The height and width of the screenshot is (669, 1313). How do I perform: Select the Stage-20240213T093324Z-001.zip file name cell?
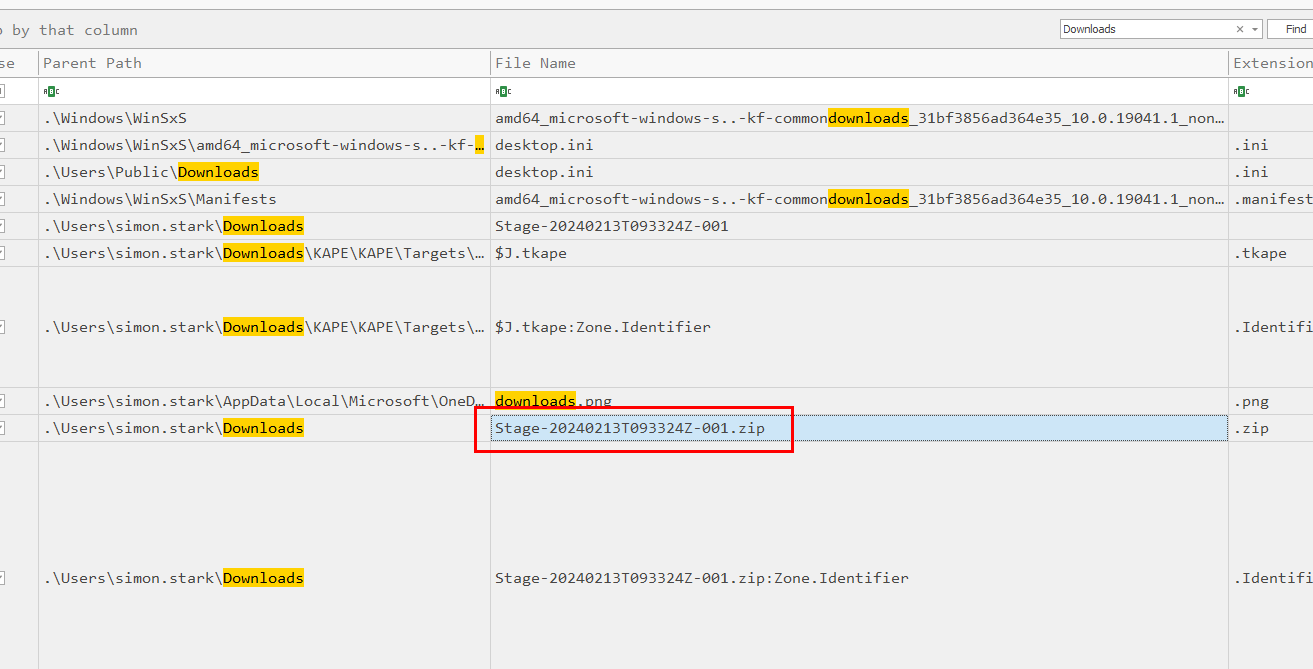click(x=630, y=428)
